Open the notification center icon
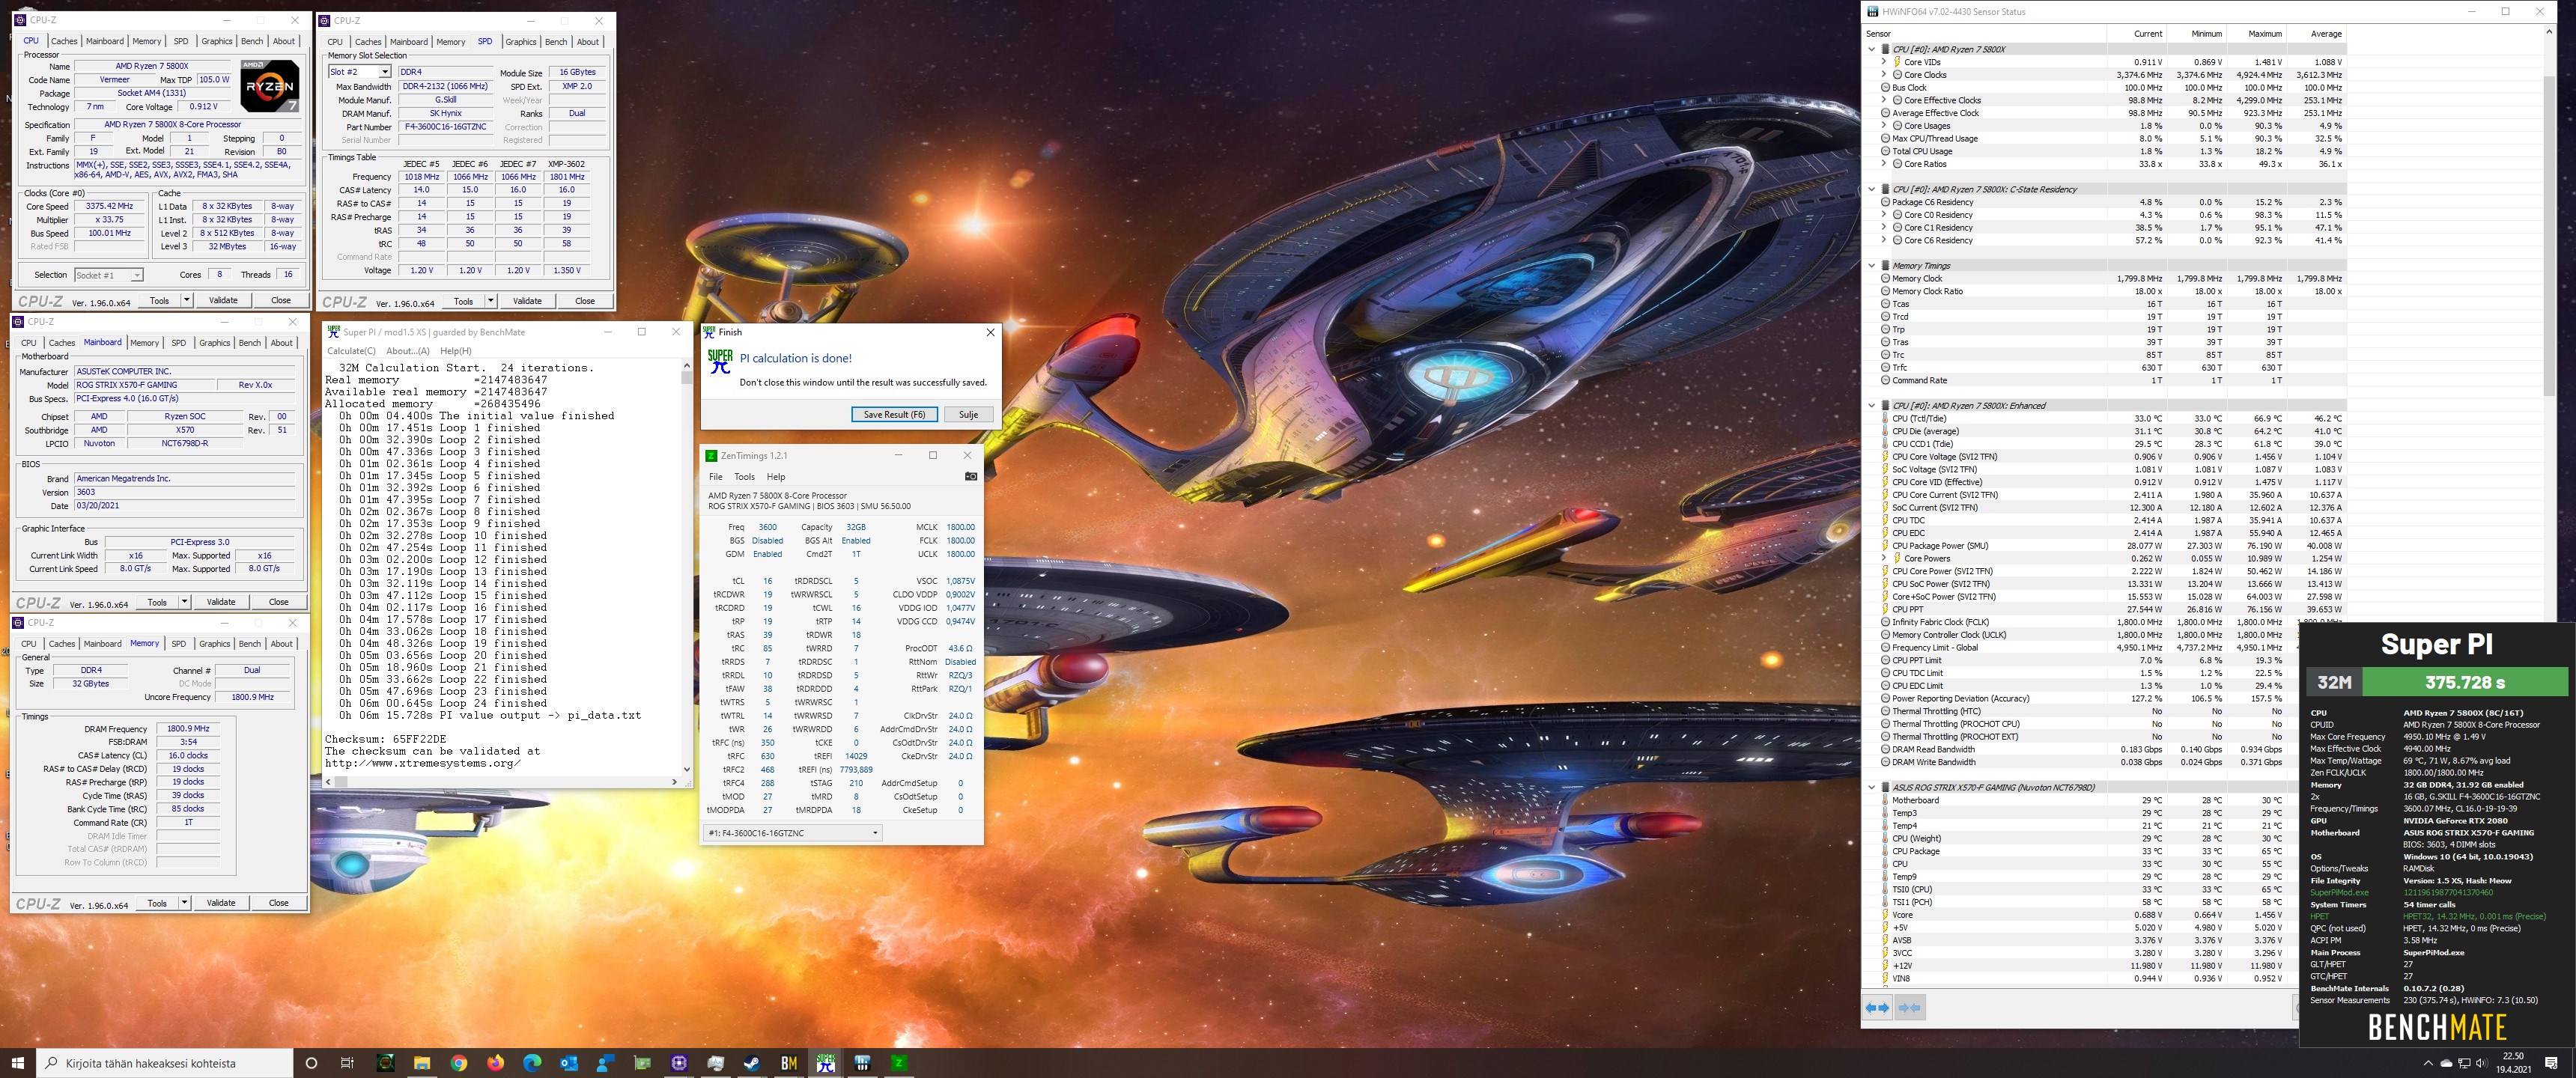 [x=2551, y=1063]
